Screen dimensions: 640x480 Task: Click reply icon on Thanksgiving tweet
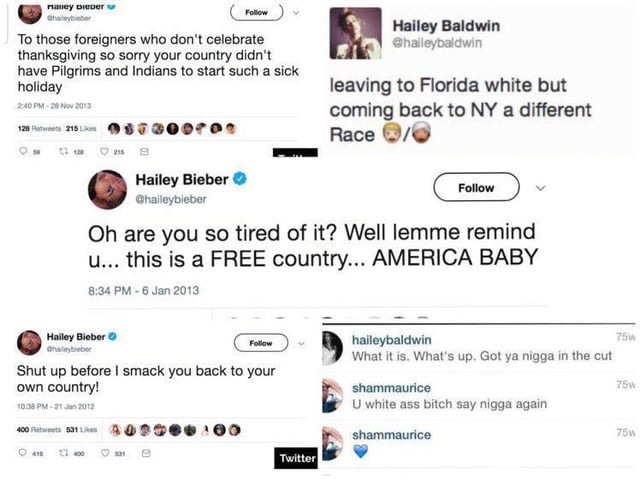(23, 151)
